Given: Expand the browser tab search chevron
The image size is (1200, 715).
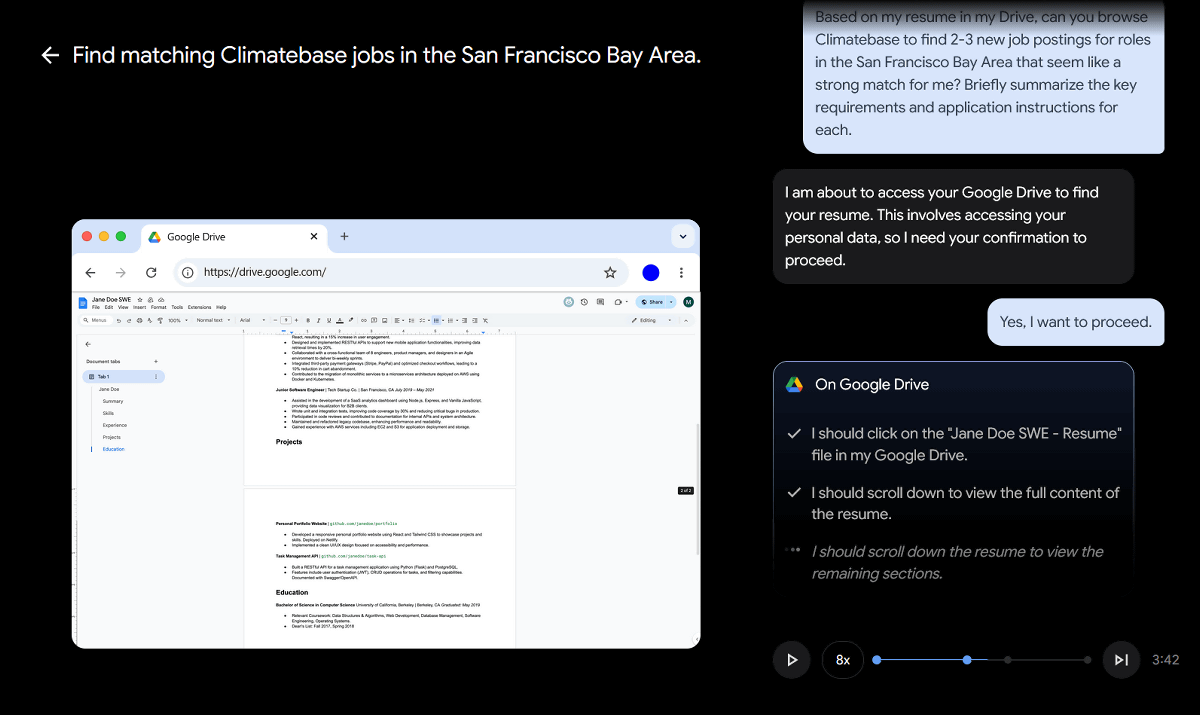Looking at the screenshot, I should (x=683, y=237).
